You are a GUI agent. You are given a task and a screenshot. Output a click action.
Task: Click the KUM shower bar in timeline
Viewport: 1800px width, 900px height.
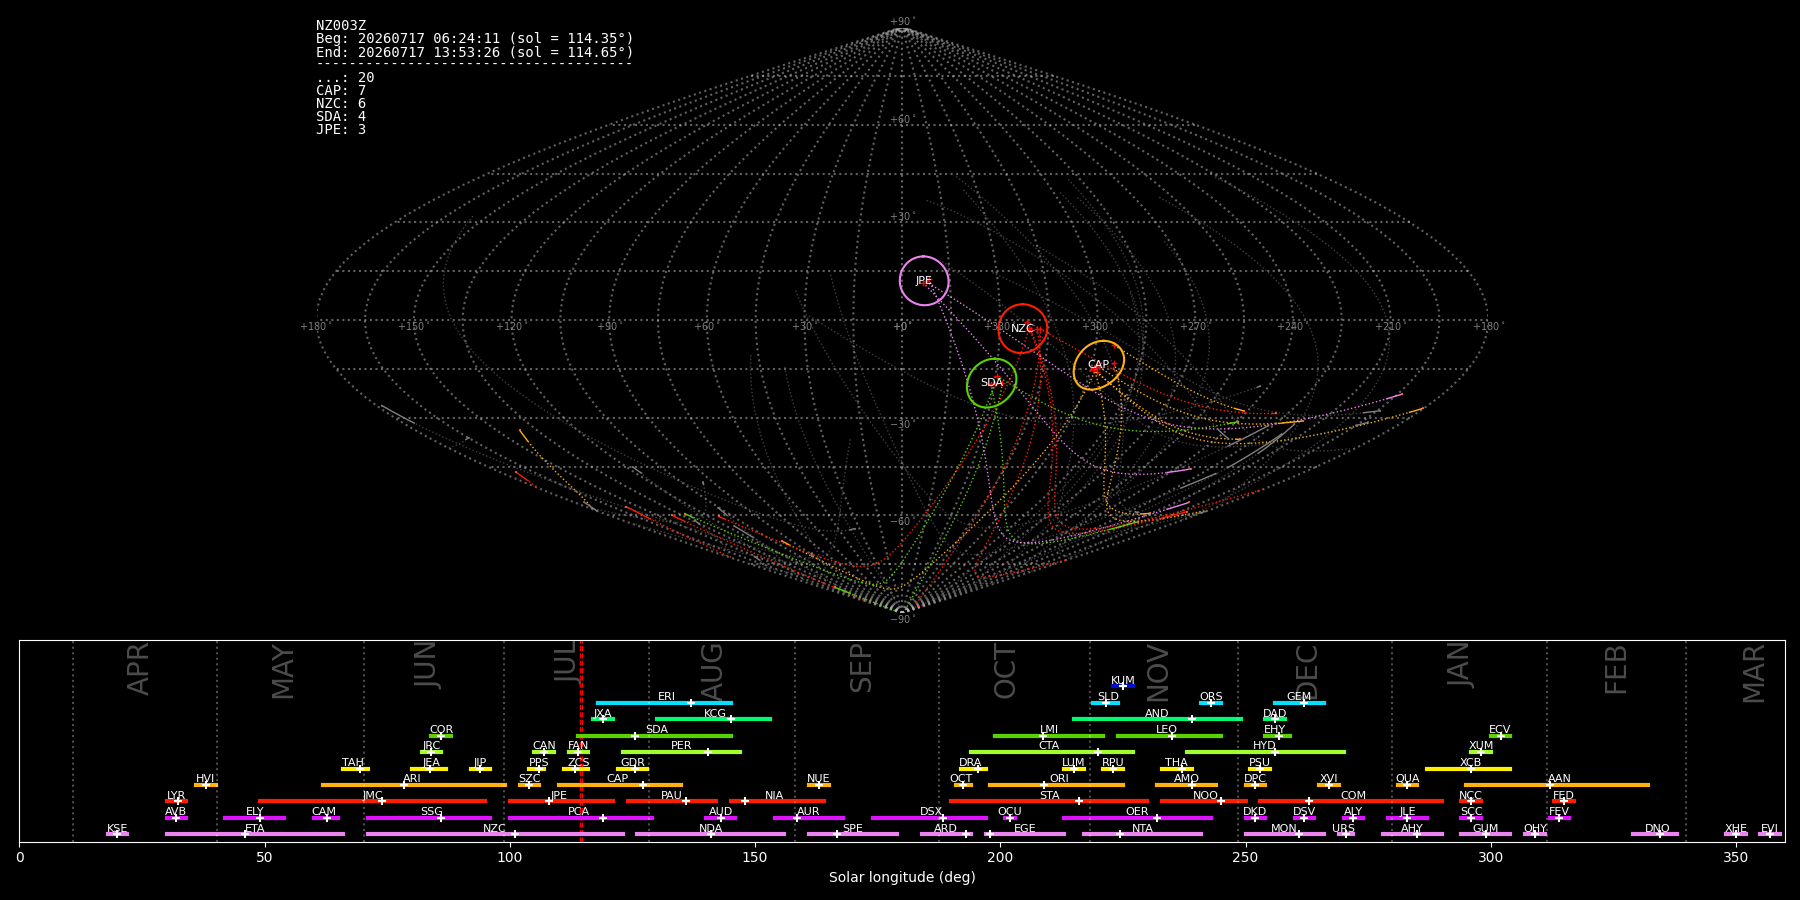(x=1123, y=686)
